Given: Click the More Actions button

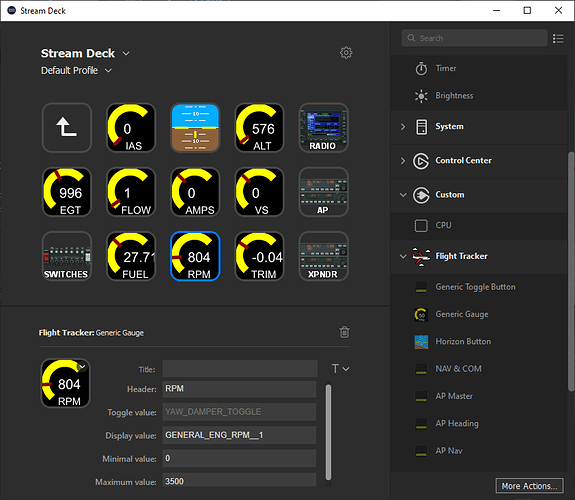Looking at the screenshot, I should point(529,486).
